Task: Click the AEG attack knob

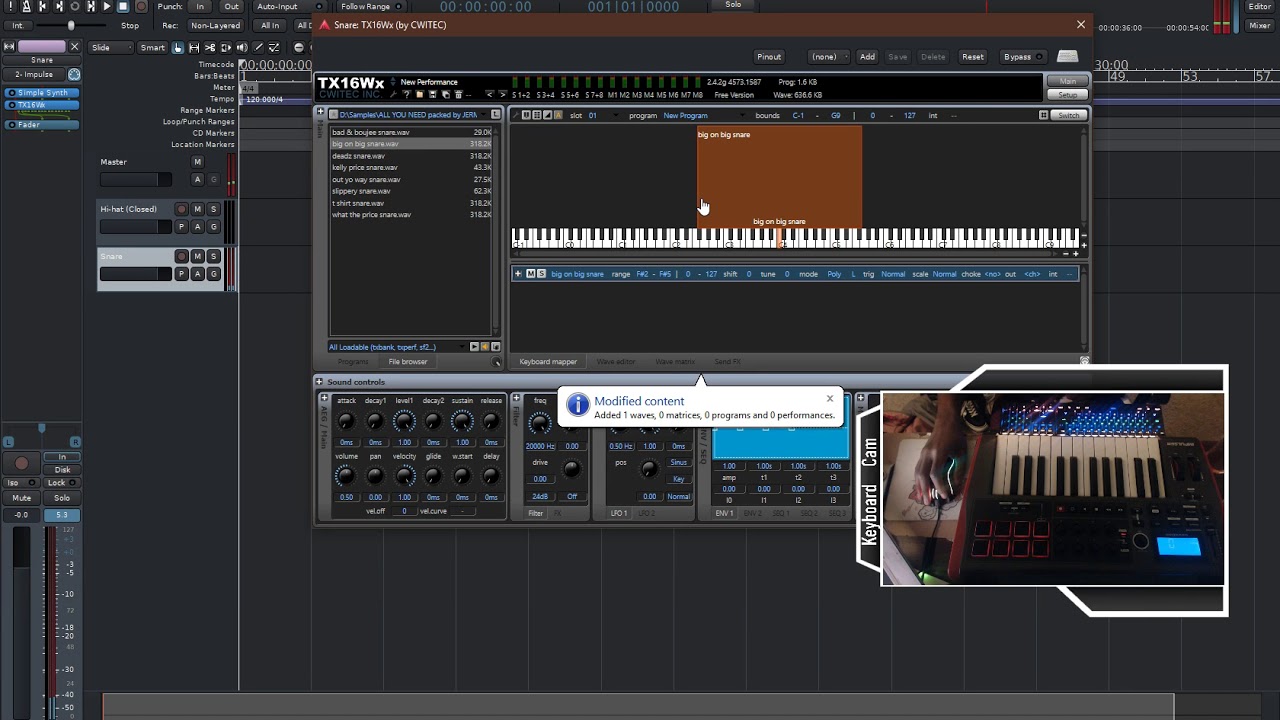Action: pos(346,422)
